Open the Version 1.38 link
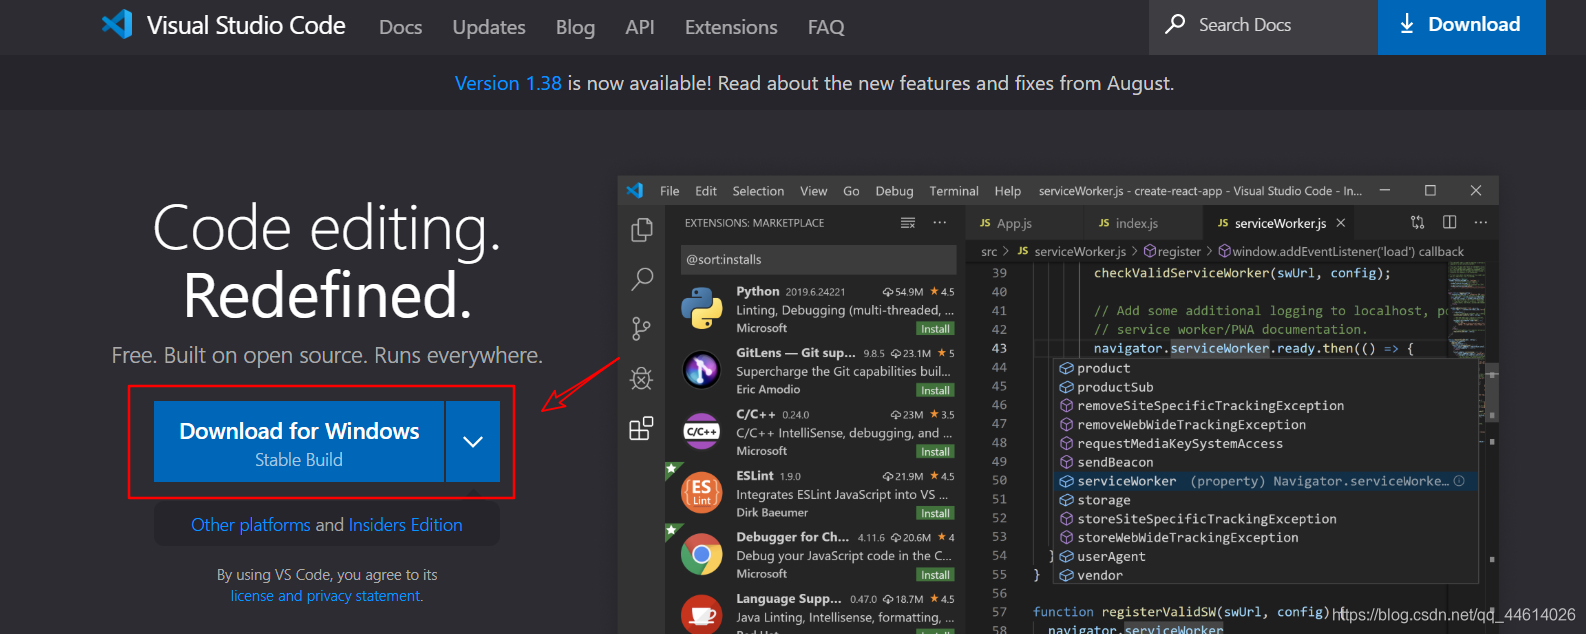 coord(508,83)
